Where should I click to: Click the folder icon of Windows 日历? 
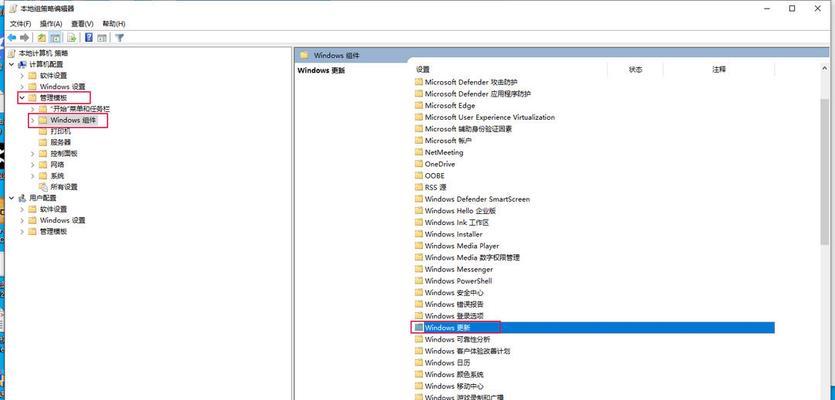[419, 363]
